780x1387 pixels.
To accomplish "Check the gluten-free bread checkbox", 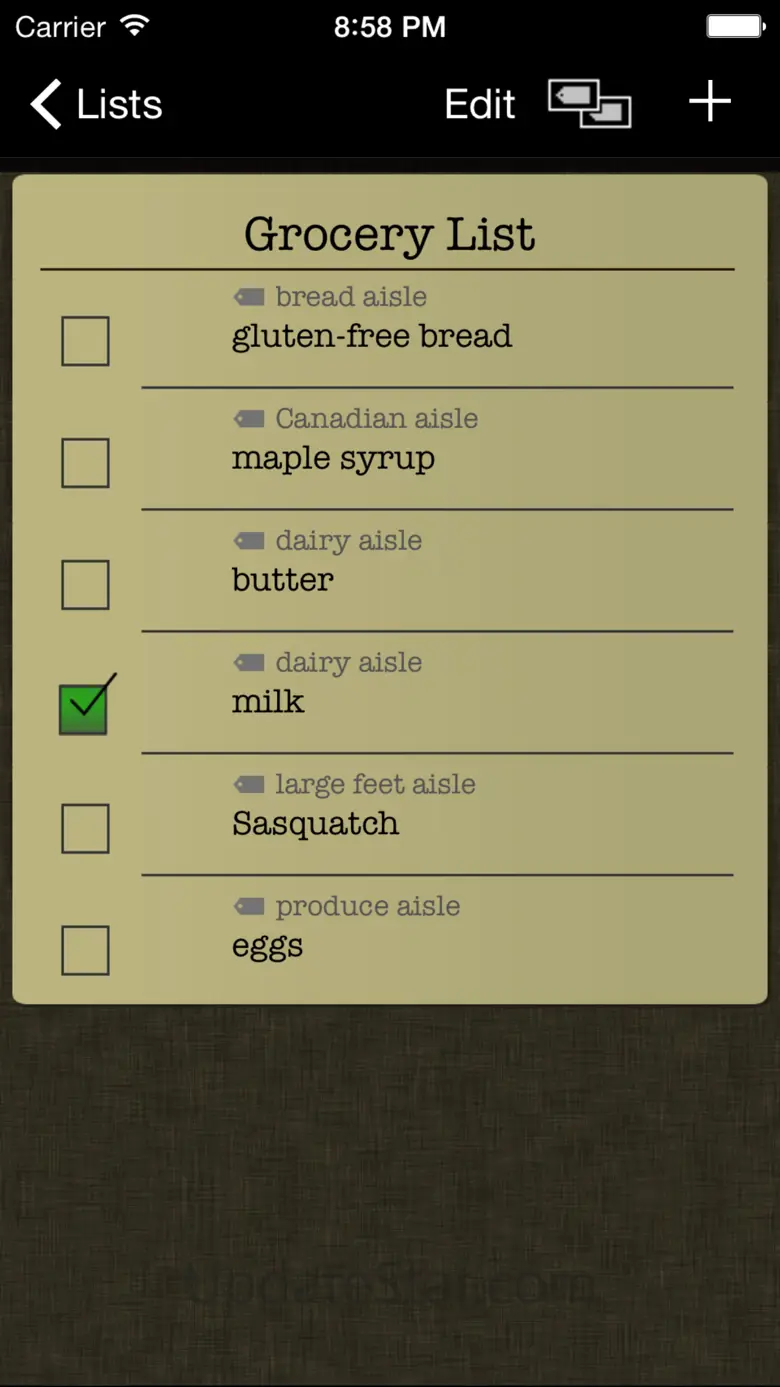I will pos(85,341).
